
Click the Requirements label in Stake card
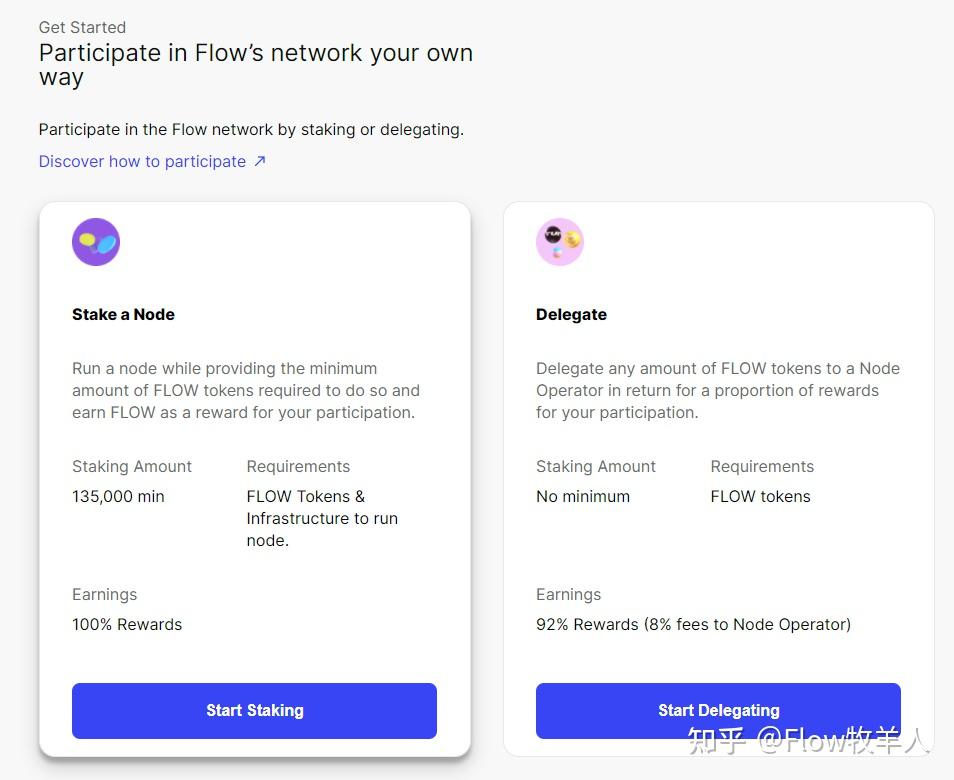click(x=298, y=467)
